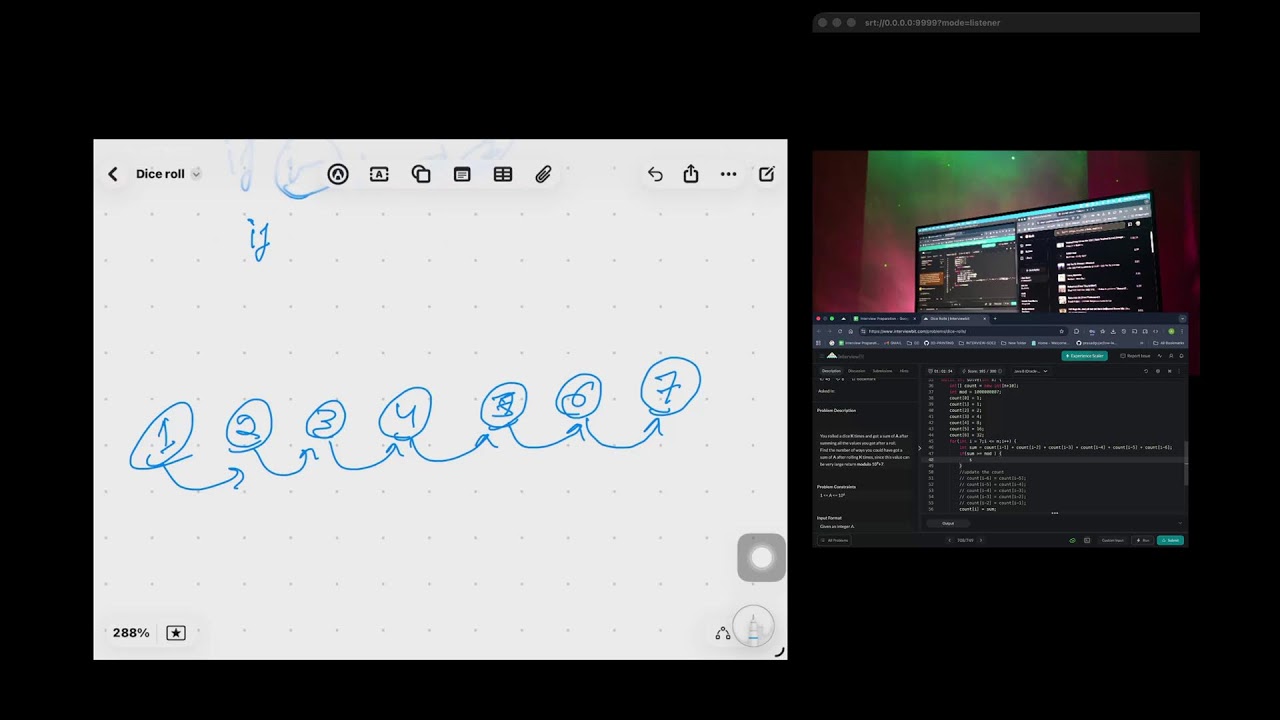Viewport: 1280px width, 720px height.
Task: Open the minimized pen tool palette
Action: (x=754, y=628)
